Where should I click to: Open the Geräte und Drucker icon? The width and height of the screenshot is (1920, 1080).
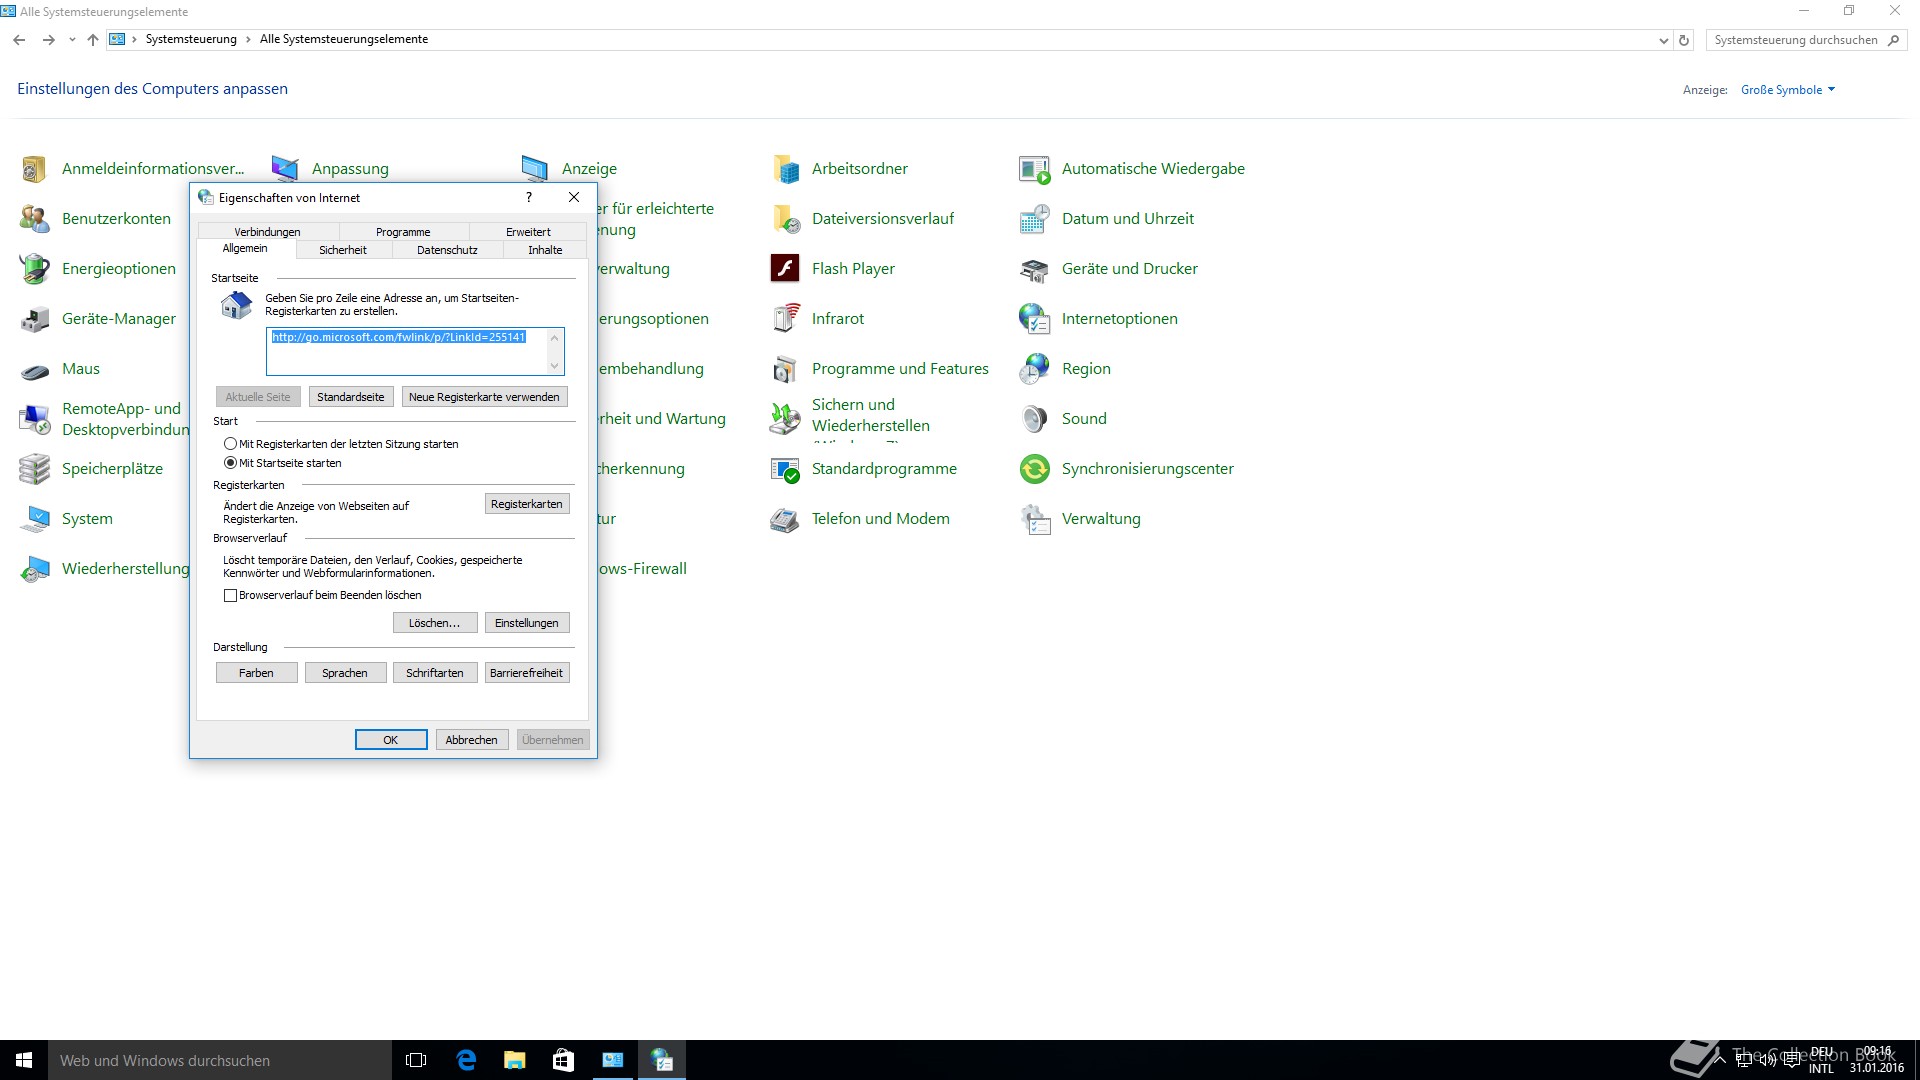[x=1035, y=268]
